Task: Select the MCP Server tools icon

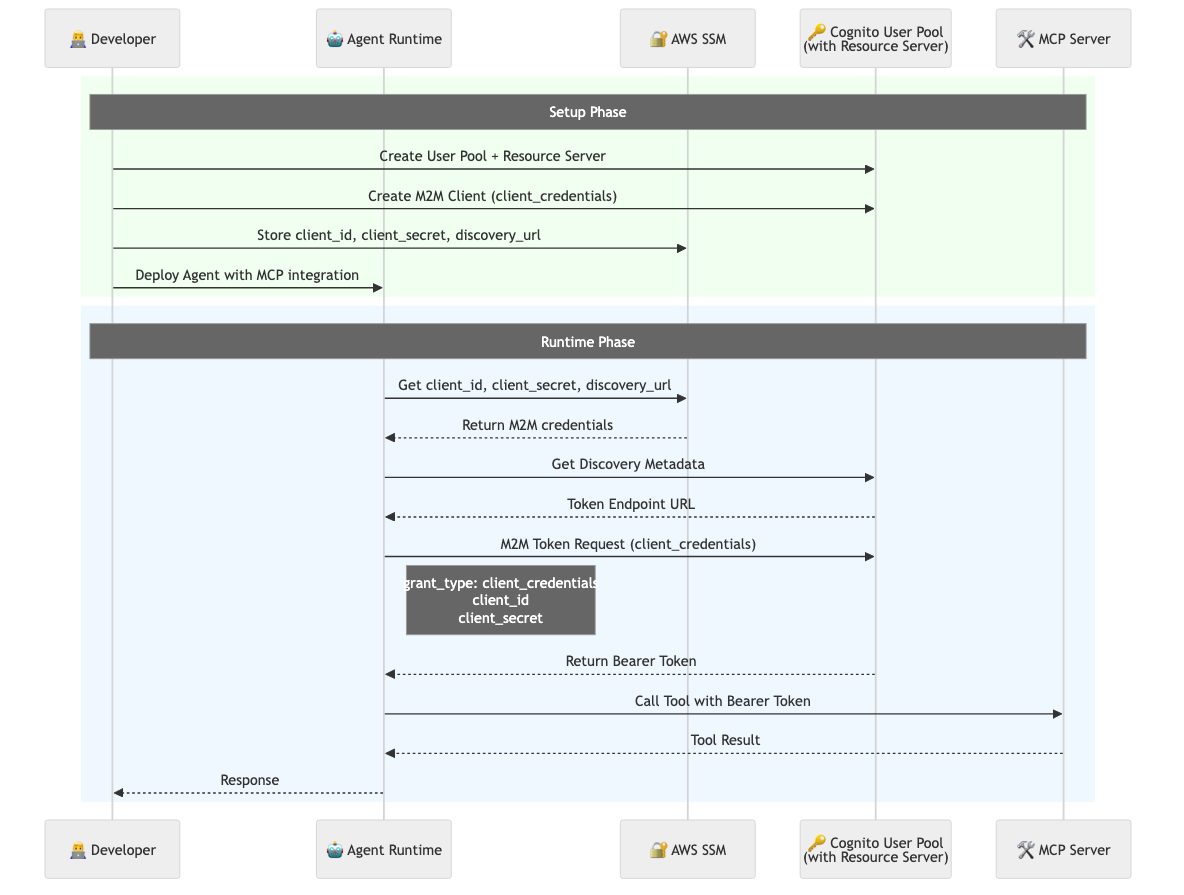Action: (1025, 38)
